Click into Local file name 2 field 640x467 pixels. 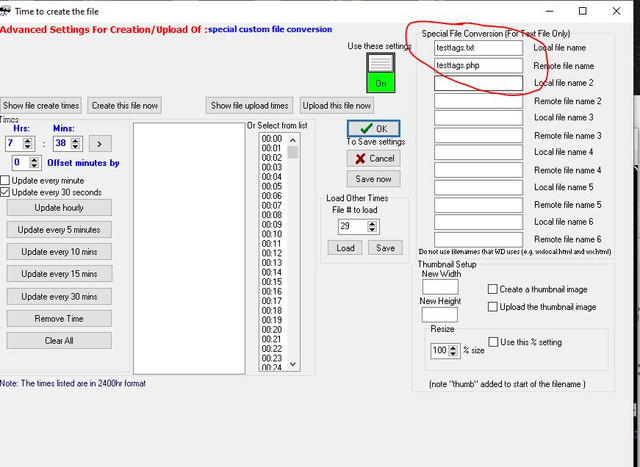478,83
